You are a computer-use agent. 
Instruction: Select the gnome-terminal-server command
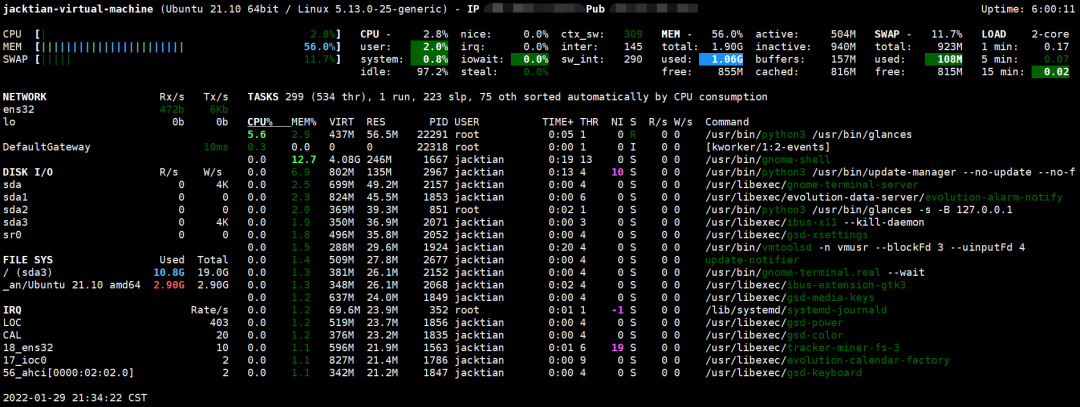click(811, 185)
